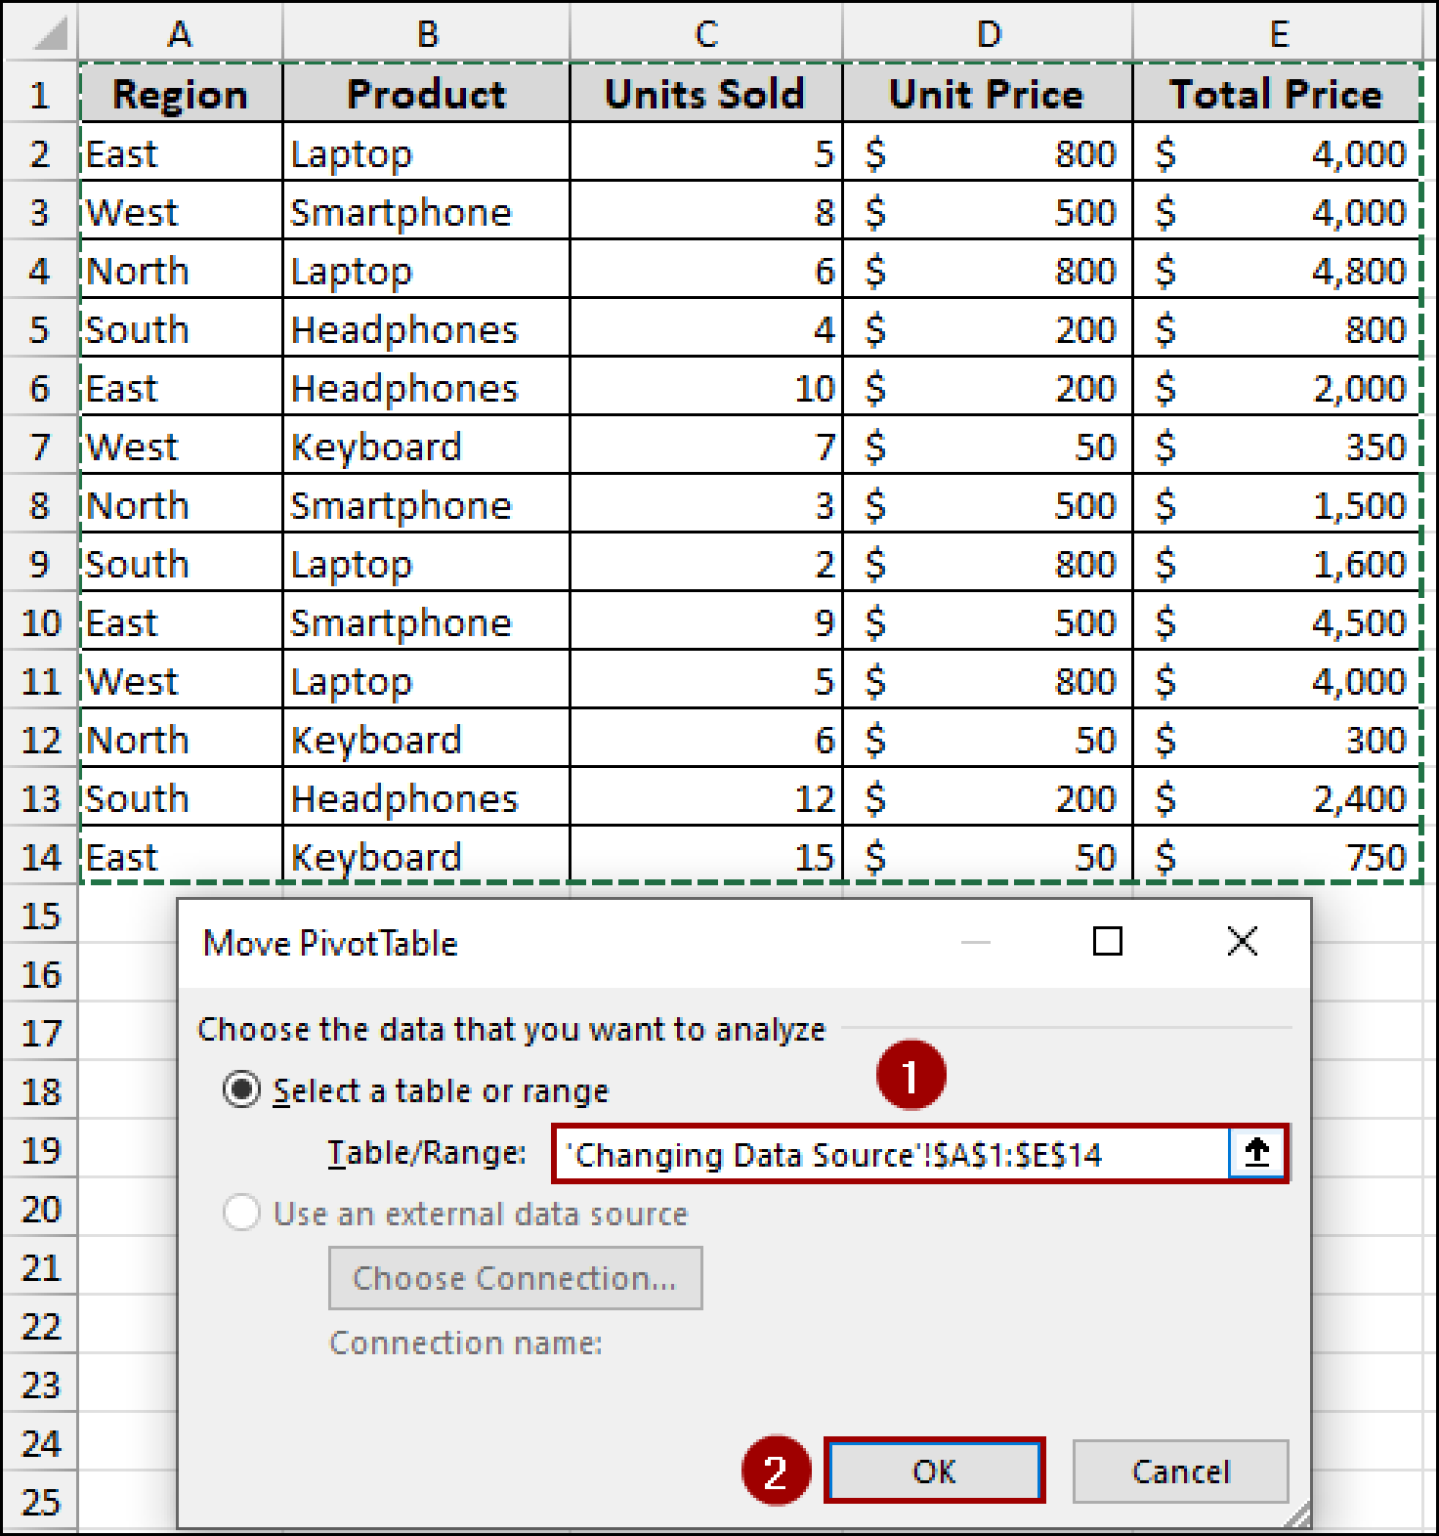
Task: Click into the Table/Range input field
Action: click(890, 1155)
